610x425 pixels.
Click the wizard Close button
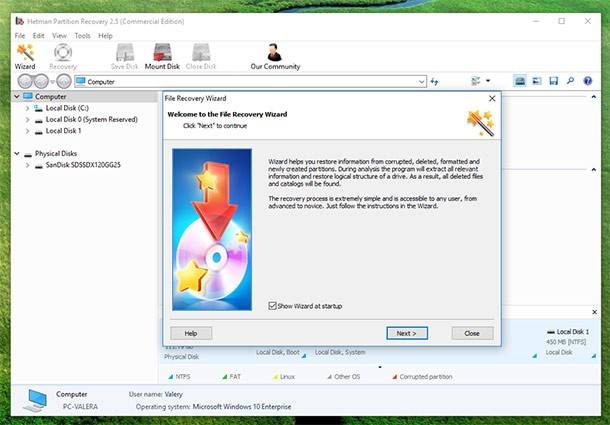coord(472,333)
